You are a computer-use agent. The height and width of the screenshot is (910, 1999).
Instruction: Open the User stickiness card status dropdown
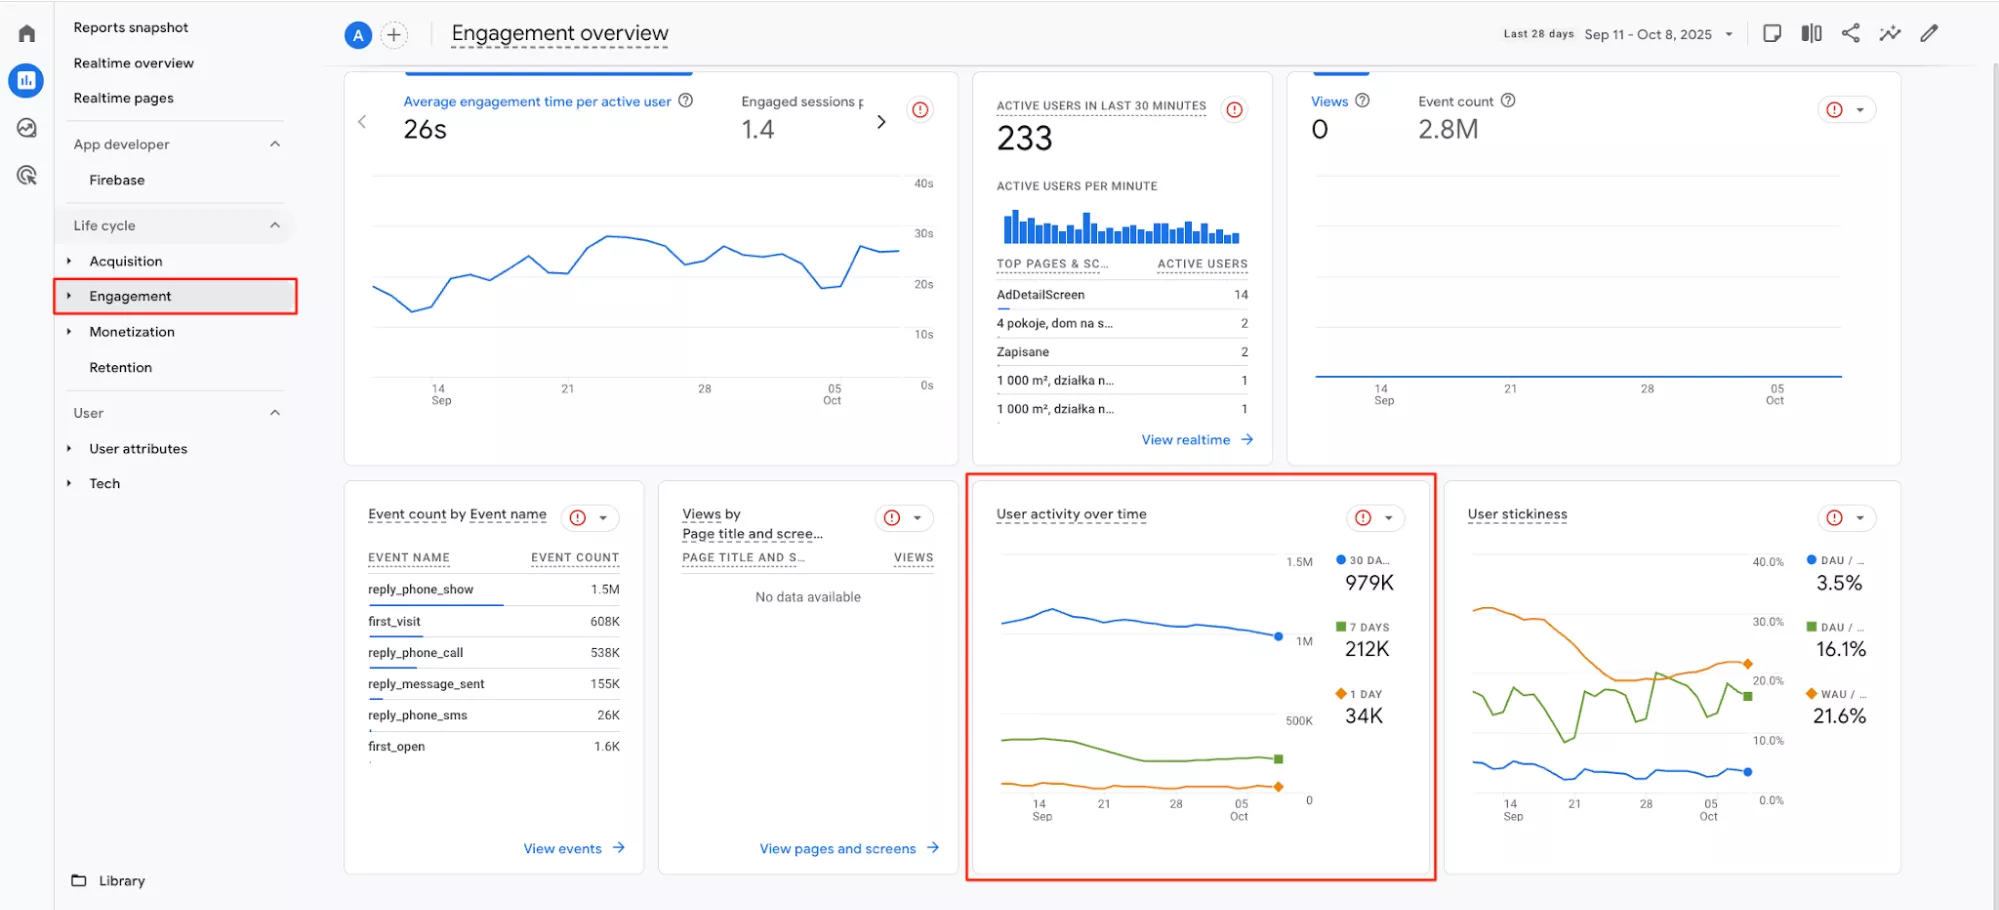[1859, 518]
